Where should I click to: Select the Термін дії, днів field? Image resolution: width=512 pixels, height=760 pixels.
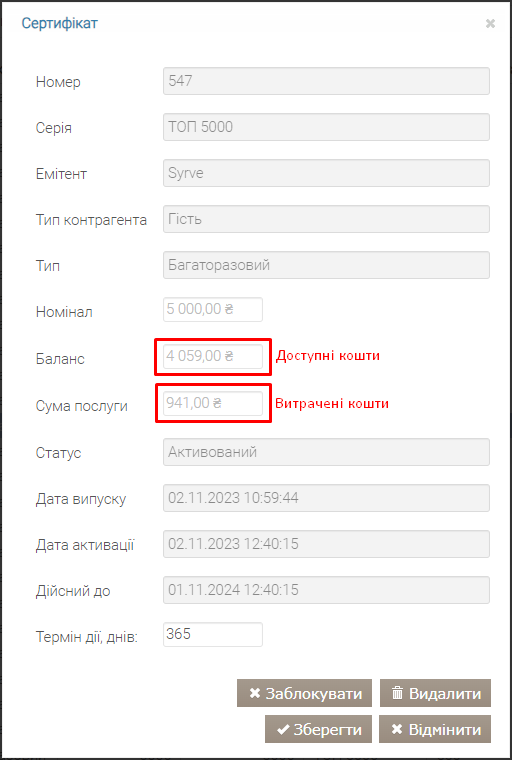pos(213,634)
